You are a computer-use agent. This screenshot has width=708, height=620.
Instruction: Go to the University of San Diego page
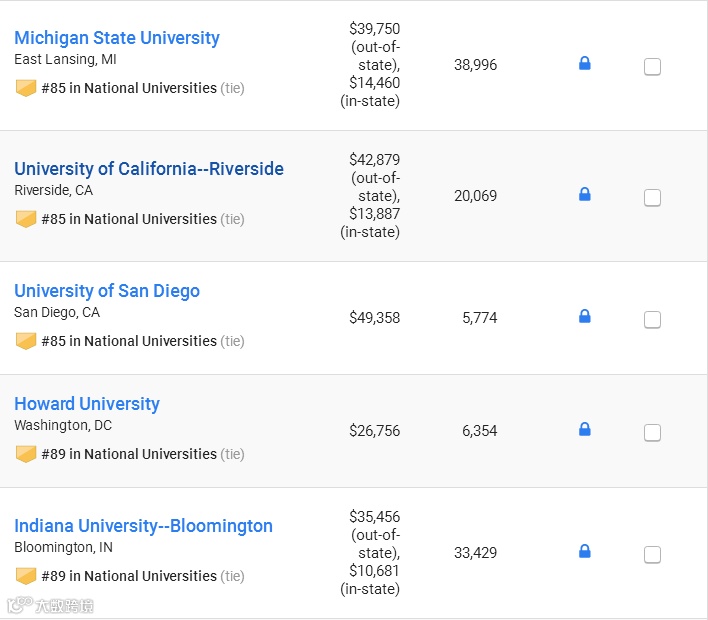coord(107,291)
